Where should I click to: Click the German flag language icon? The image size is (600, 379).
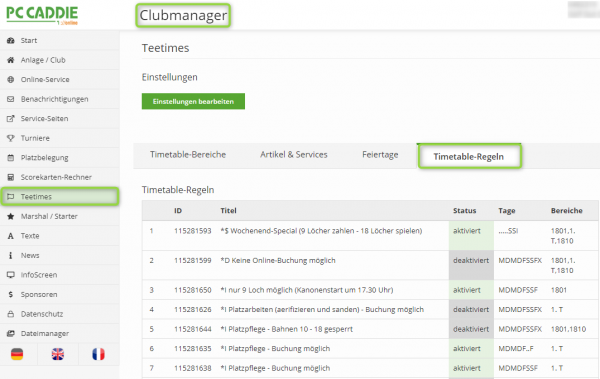pyautogui.click(x=17, y=354)
